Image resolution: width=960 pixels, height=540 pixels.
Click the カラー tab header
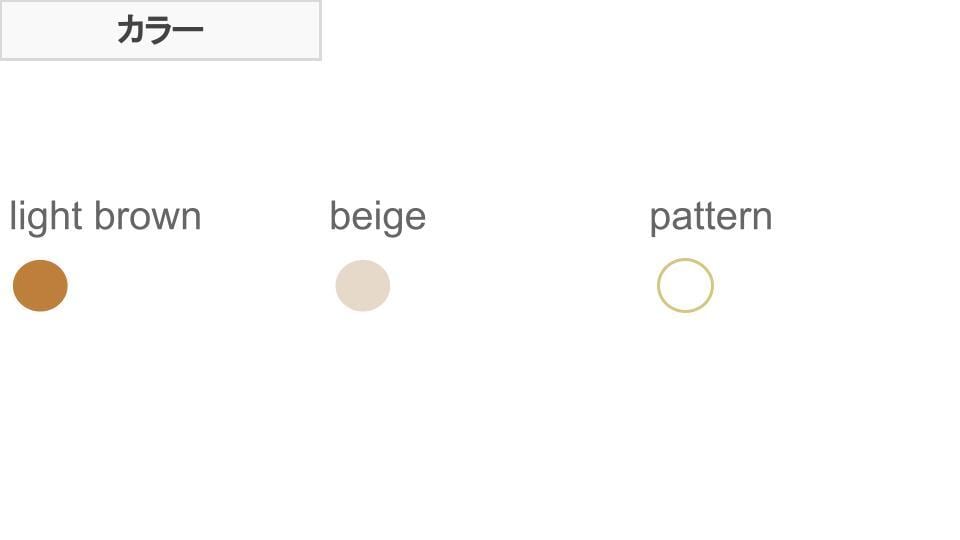pyautogui.click(x=160, y=30)
